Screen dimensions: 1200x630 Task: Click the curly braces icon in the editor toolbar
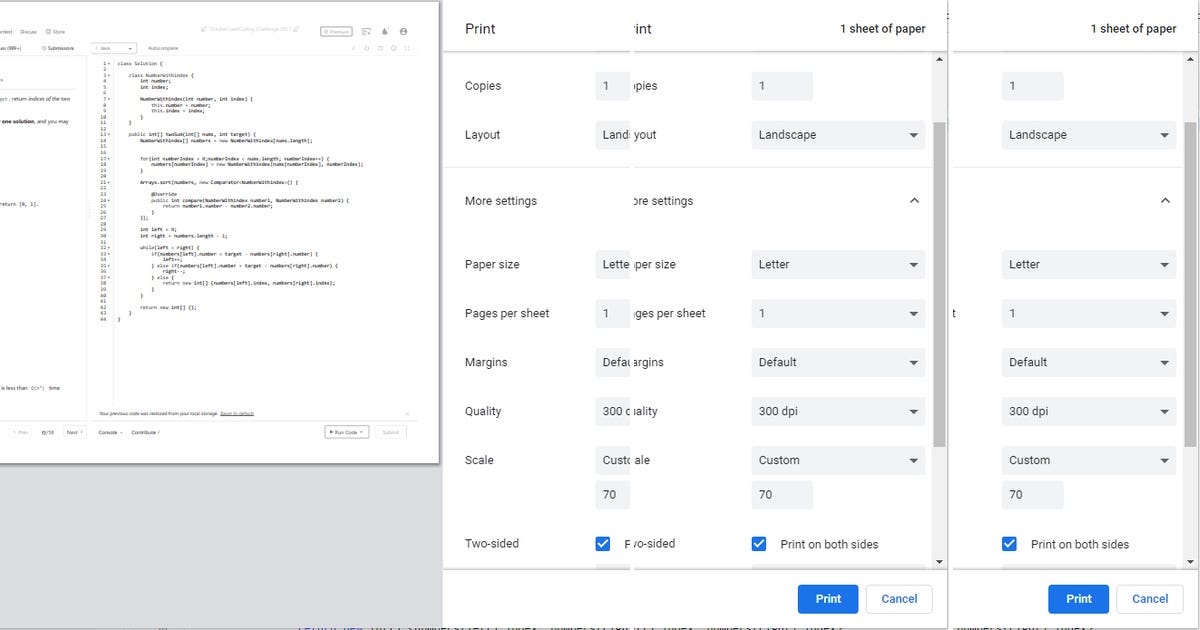[366, 48]
